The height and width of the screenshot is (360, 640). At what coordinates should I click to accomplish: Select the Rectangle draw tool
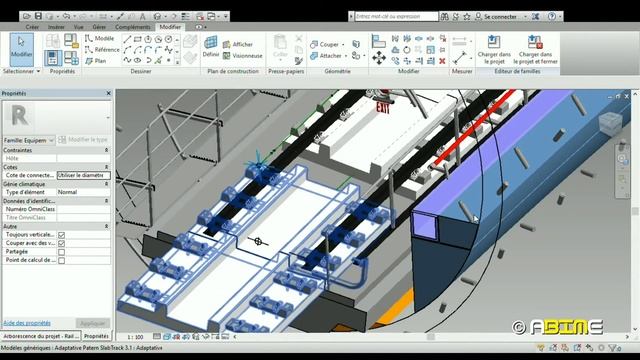coord(138,39)
